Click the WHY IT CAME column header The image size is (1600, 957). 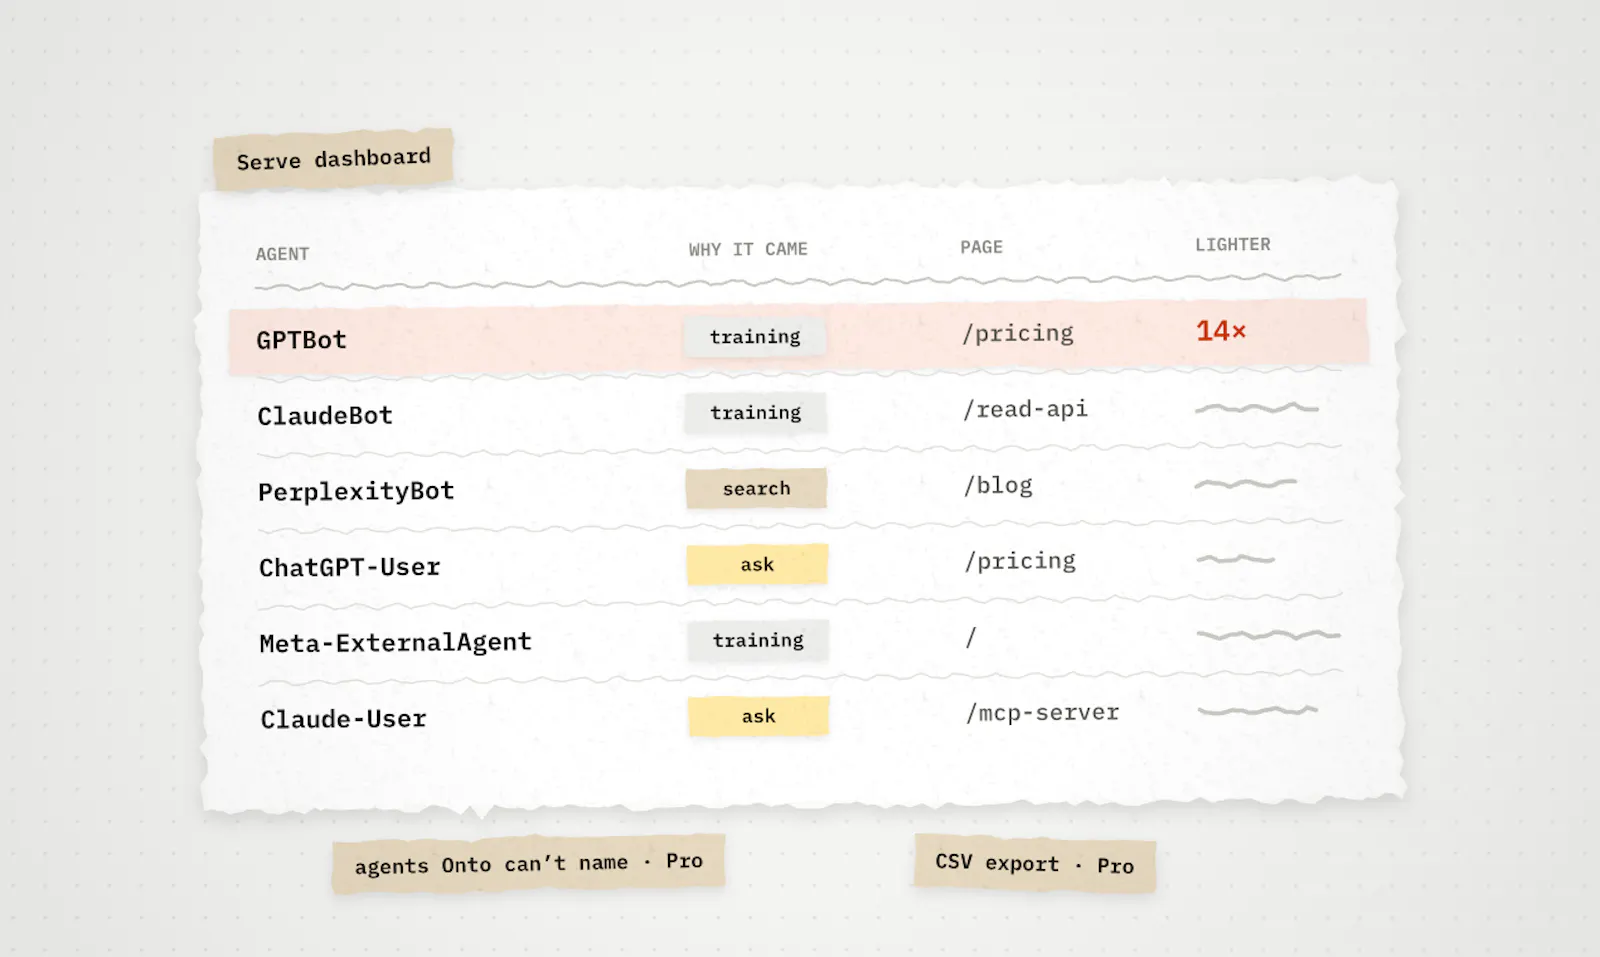748,249
